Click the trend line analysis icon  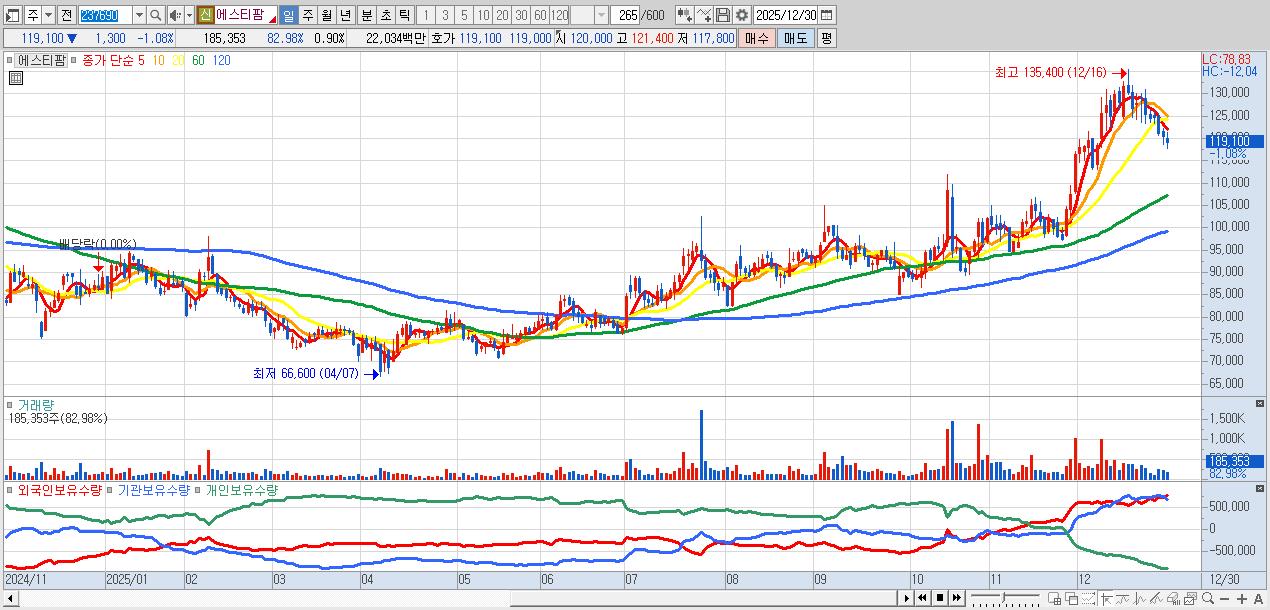point(1122,599)
